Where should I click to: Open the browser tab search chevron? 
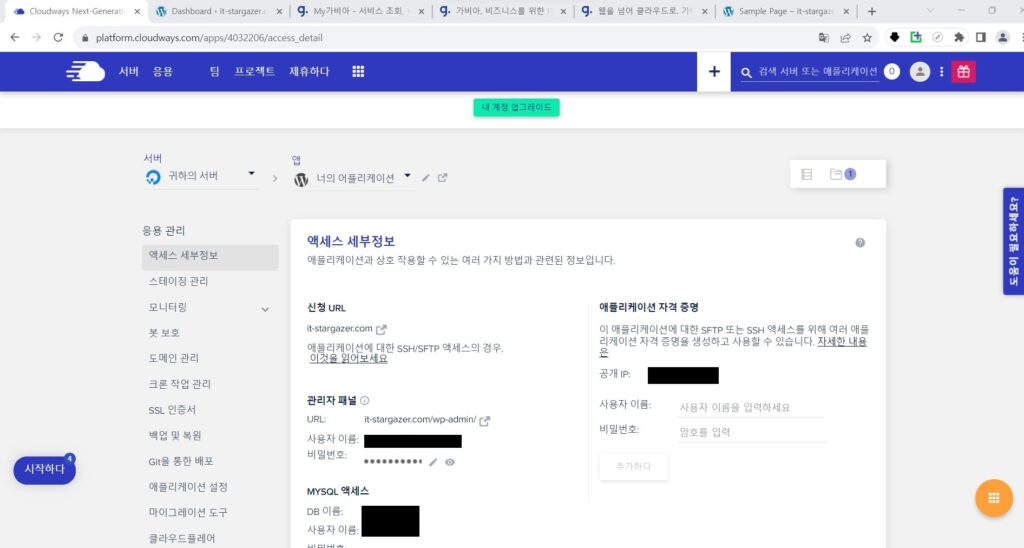click(x=930, y=11)
